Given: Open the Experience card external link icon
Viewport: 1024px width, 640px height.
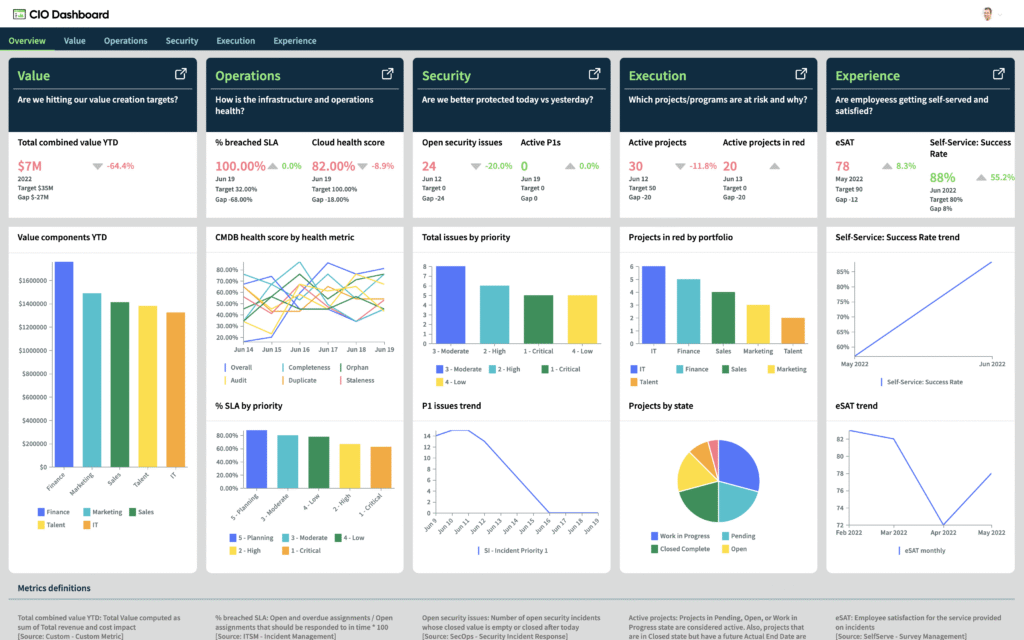Looking at the screenshot, I should pos(998,73).
